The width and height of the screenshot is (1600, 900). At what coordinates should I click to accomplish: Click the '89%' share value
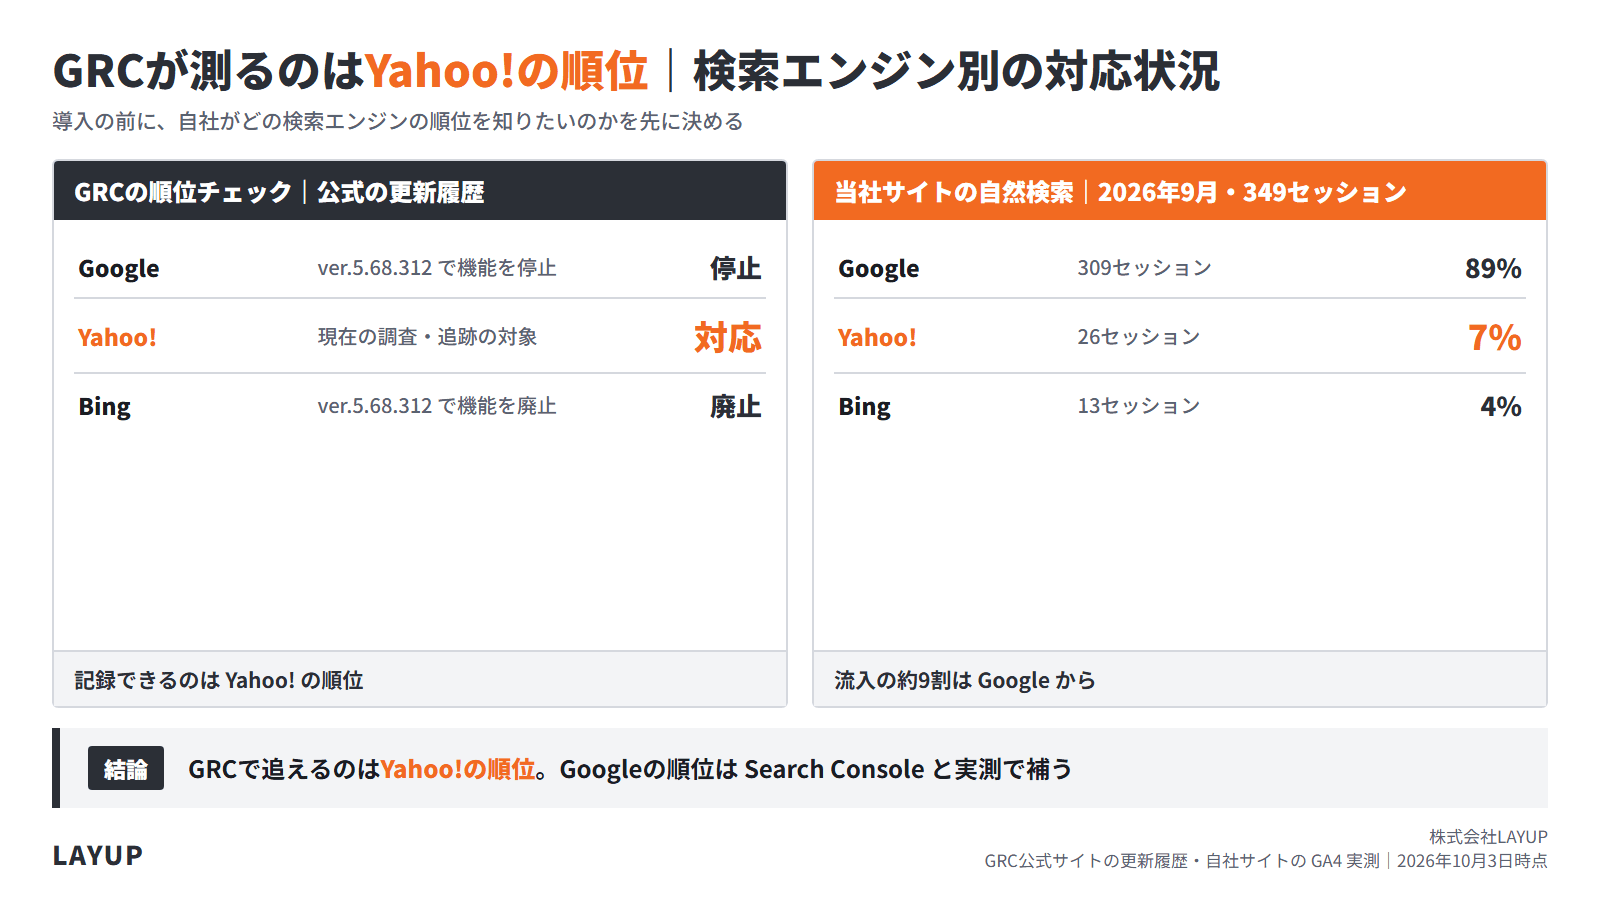coord(1493,268)
